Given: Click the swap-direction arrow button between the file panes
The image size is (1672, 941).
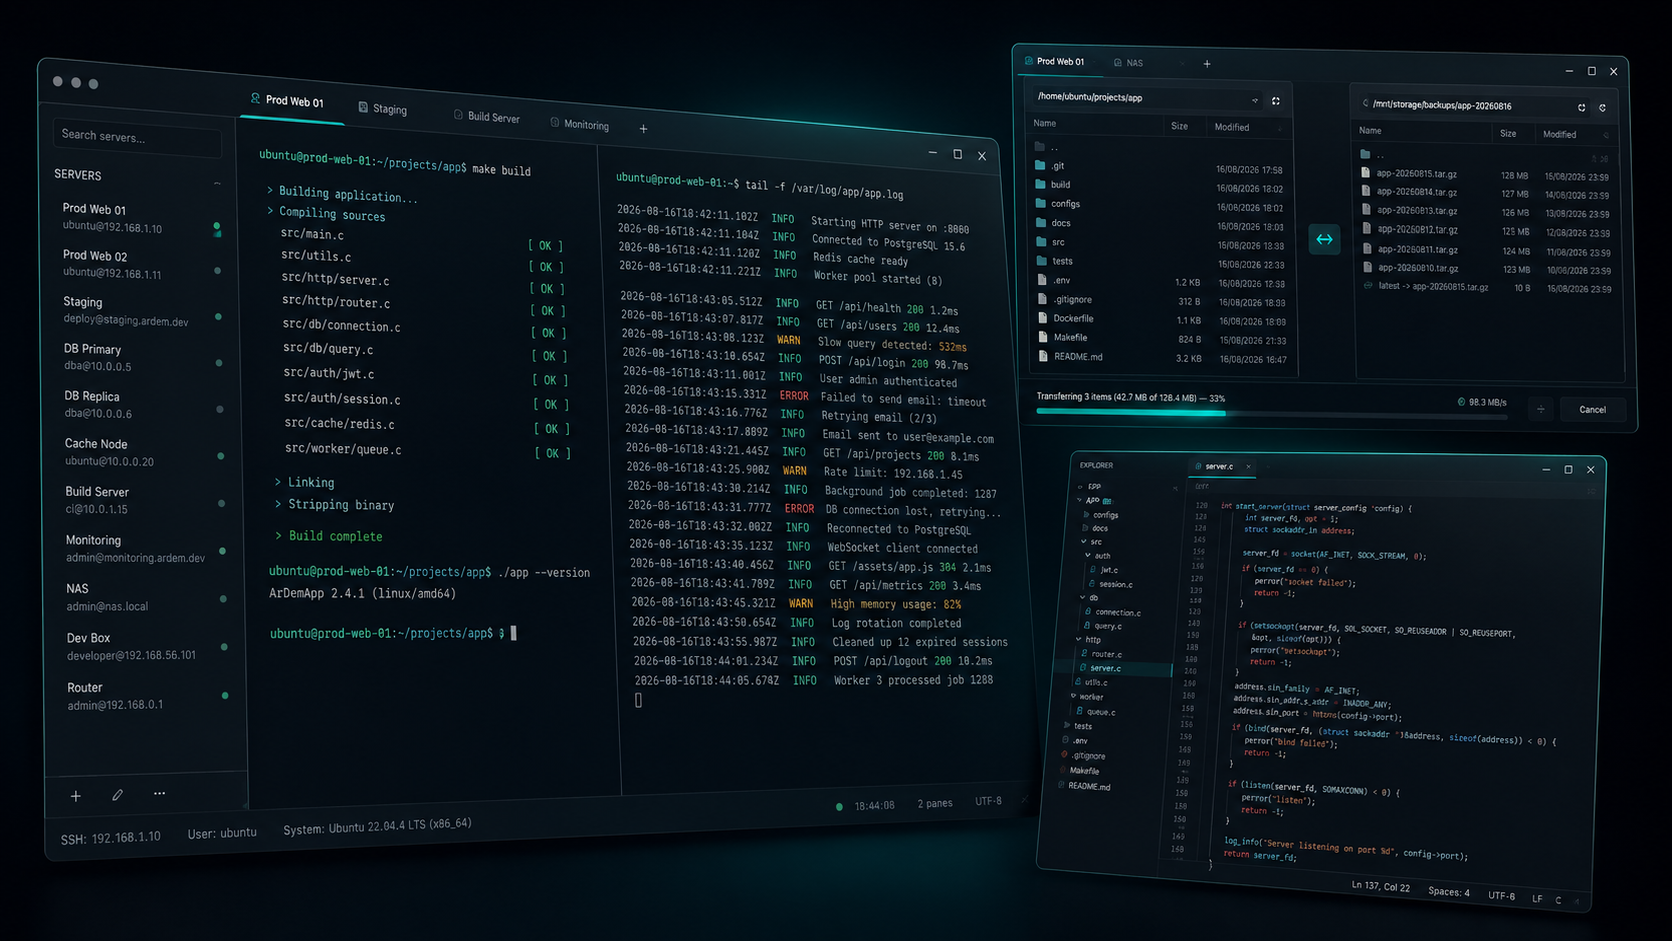Looking at the screenshot, I should point(1324,239).
